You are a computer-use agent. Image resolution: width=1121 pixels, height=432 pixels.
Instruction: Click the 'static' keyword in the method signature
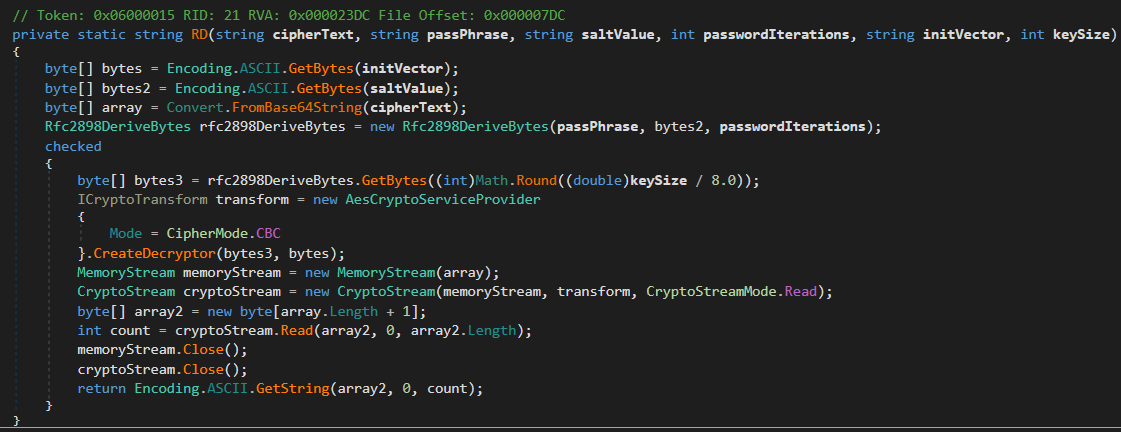(x=102, y=34)
